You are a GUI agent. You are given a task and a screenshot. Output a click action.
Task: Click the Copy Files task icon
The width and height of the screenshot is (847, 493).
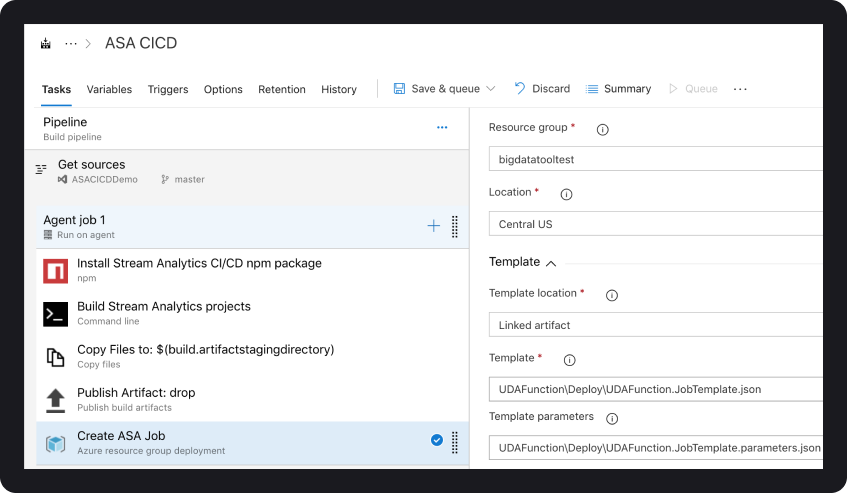click(x=56, y=357)
